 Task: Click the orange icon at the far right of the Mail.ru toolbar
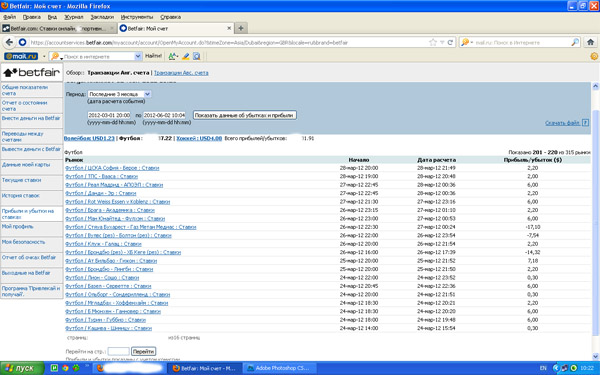coord(594,56)
